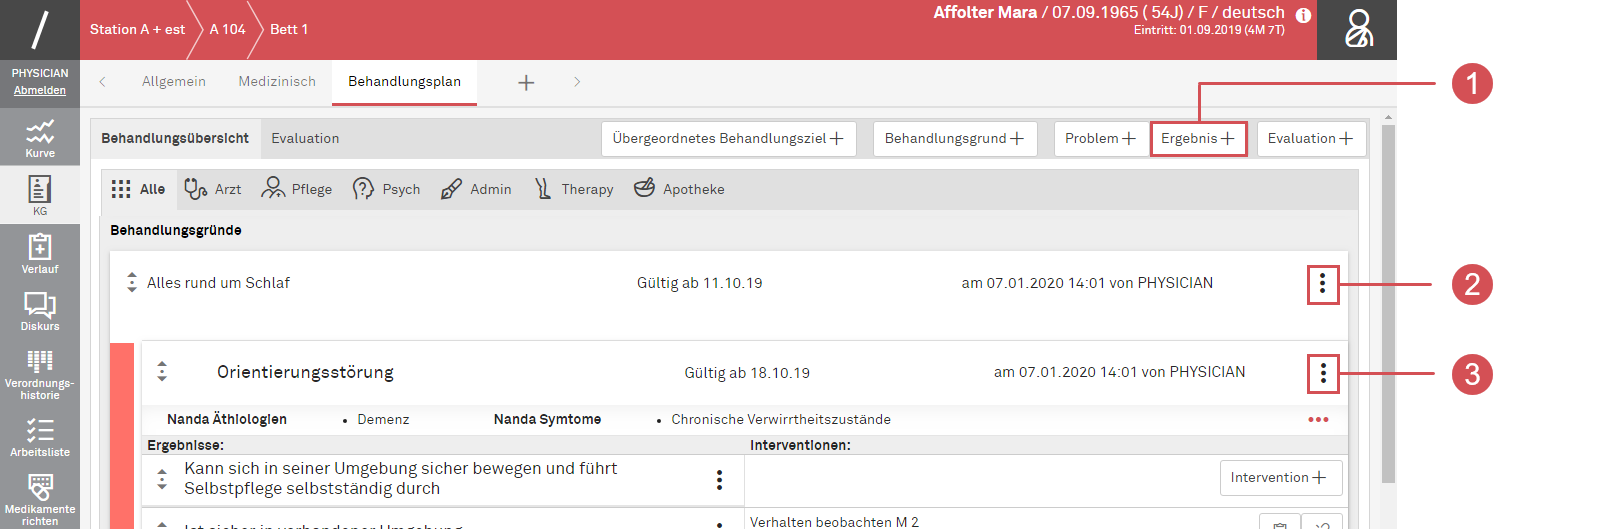The image size is (1600, 529).
Task: Open the Arbeitsliste sidebar section
Action: click(x=40, y=437)
